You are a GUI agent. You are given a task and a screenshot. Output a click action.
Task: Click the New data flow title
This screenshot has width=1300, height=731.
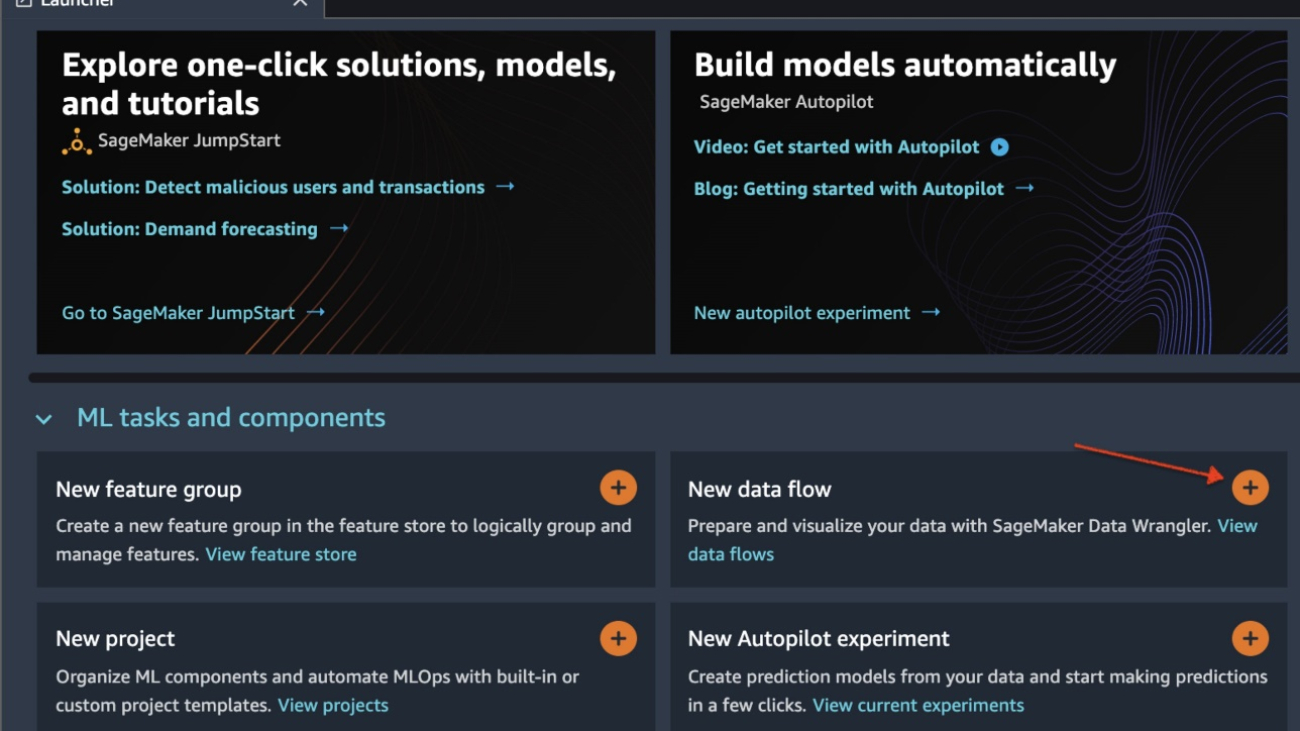click(x=760, y=489)
